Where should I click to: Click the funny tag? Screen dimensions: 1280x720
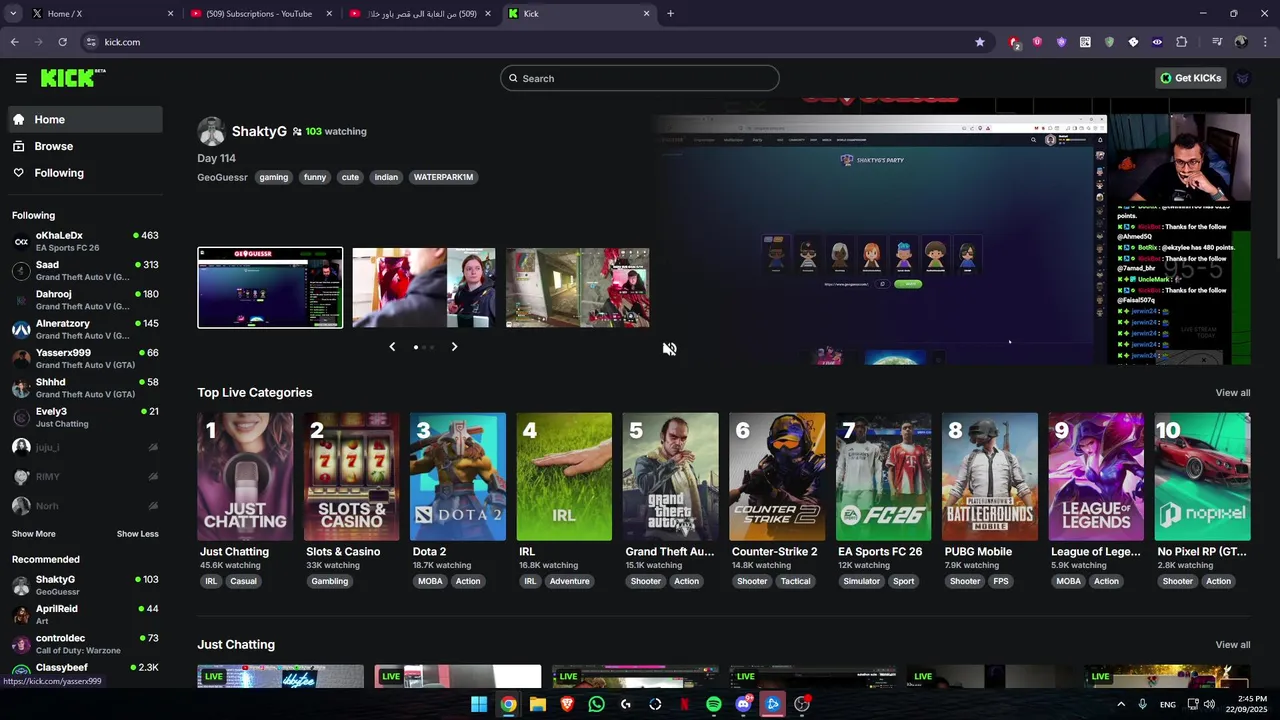315,177
